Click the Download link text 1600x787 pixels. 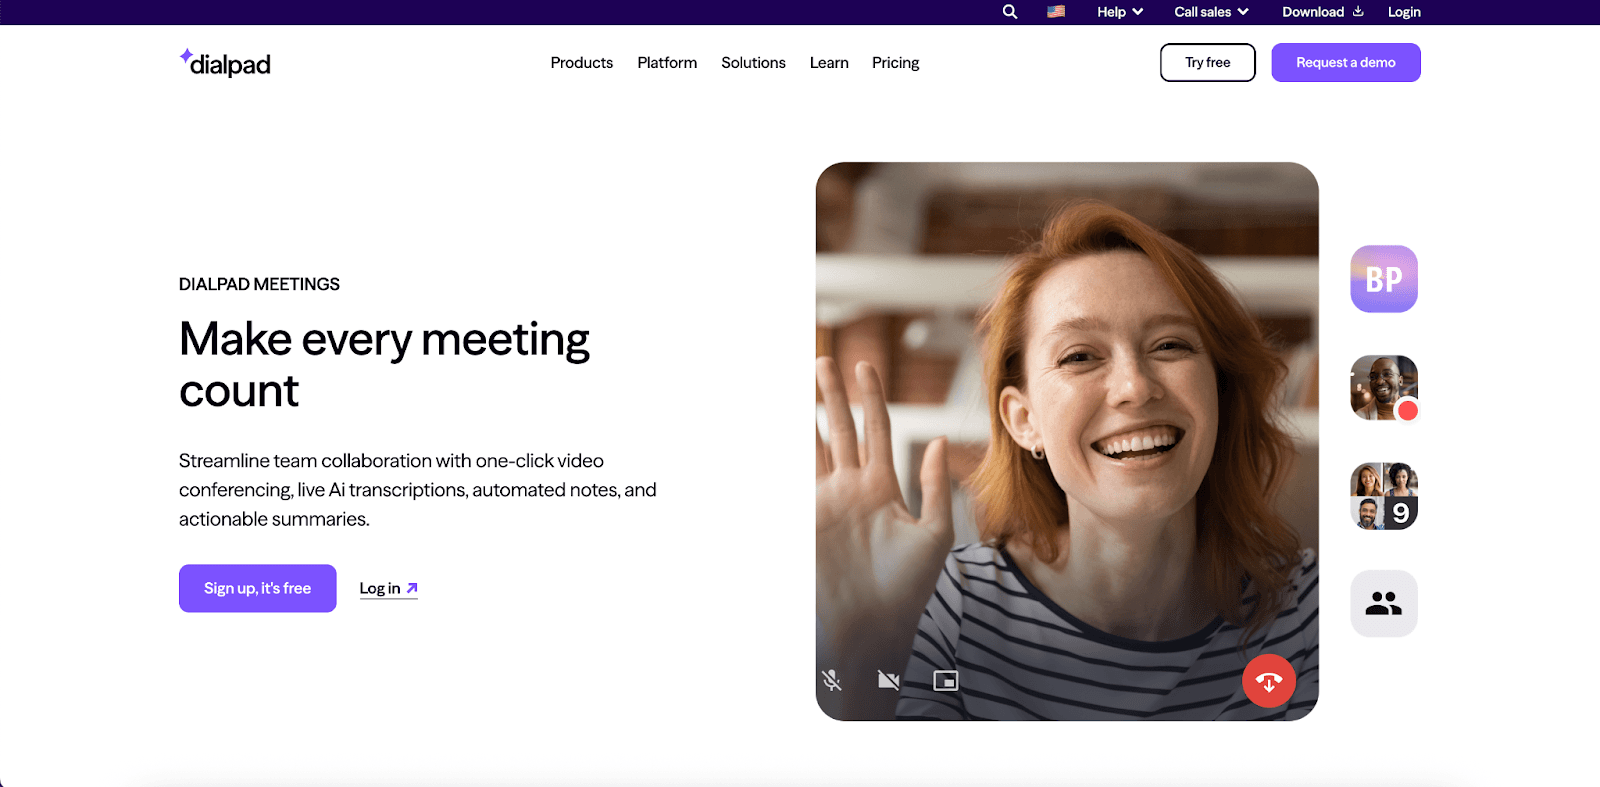(1313, 12)
